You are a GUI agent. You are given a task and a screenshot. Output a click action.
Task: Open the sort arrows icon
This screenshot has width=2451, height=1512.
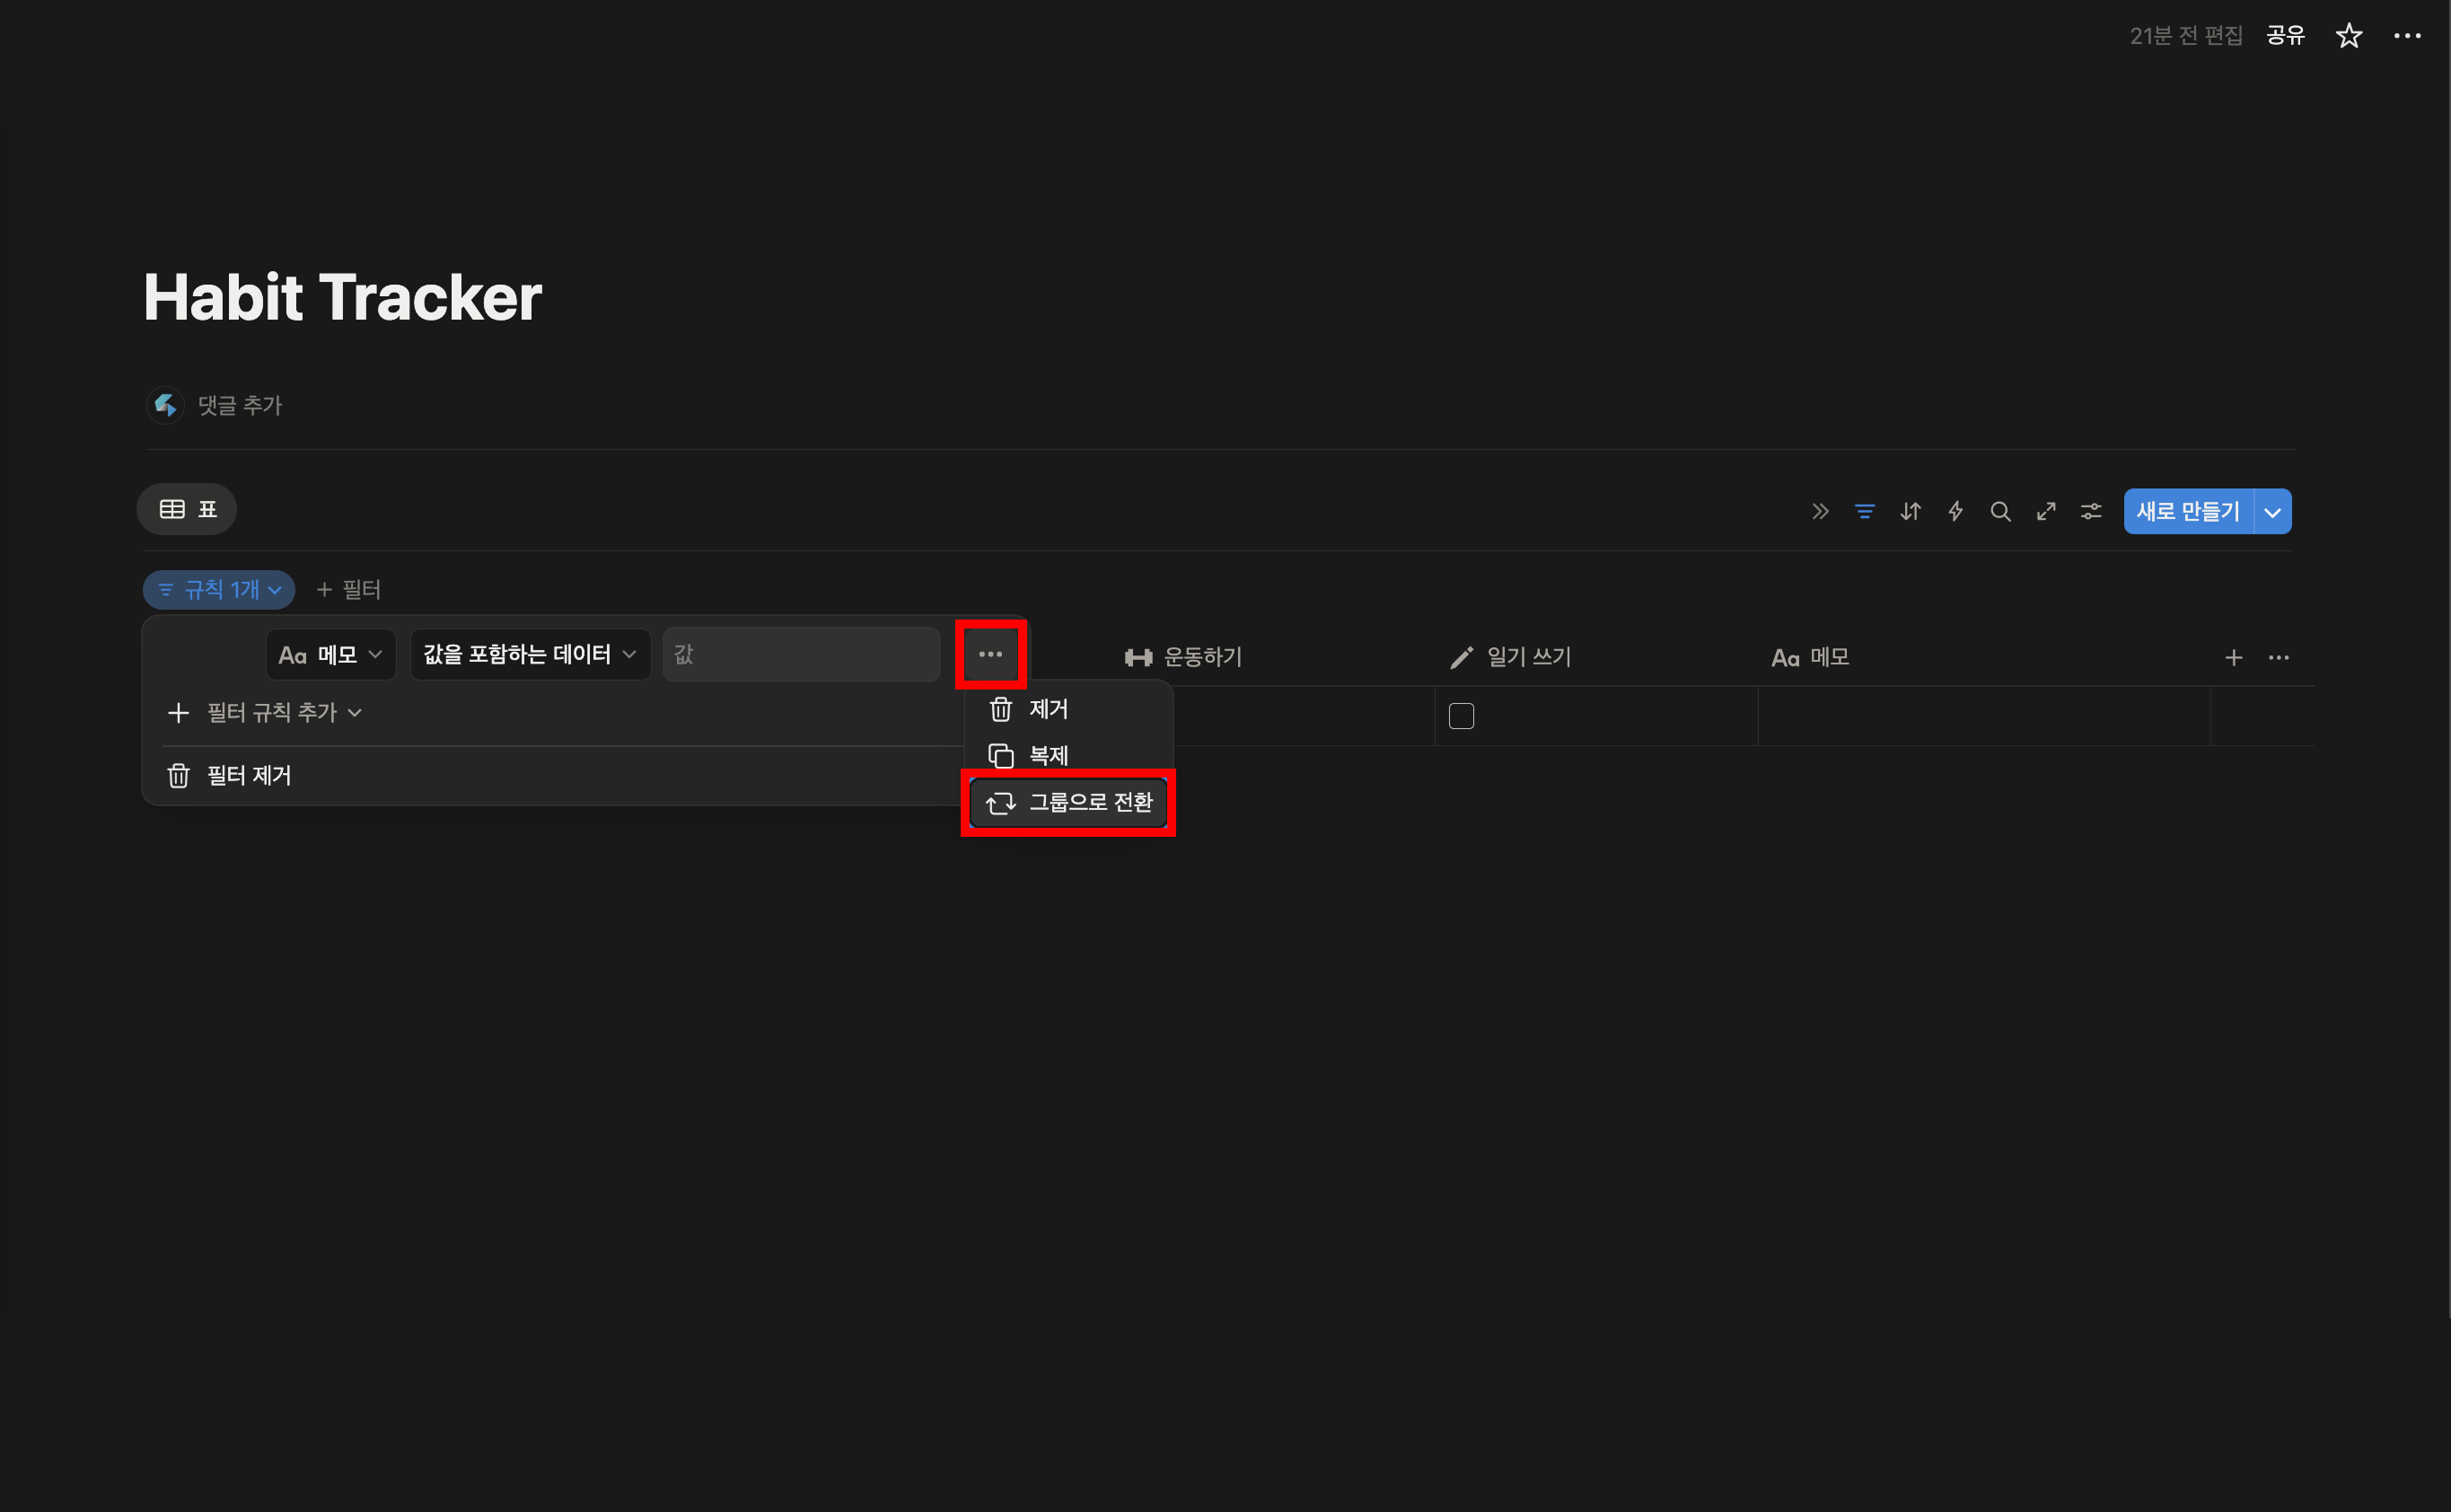pyautogui.click(x=1910, y=511)
